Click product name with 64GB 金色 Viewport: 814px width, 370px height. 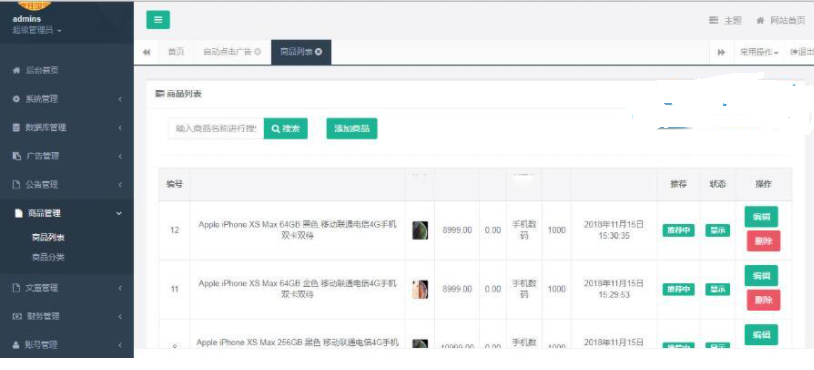[x=297, y=289]
